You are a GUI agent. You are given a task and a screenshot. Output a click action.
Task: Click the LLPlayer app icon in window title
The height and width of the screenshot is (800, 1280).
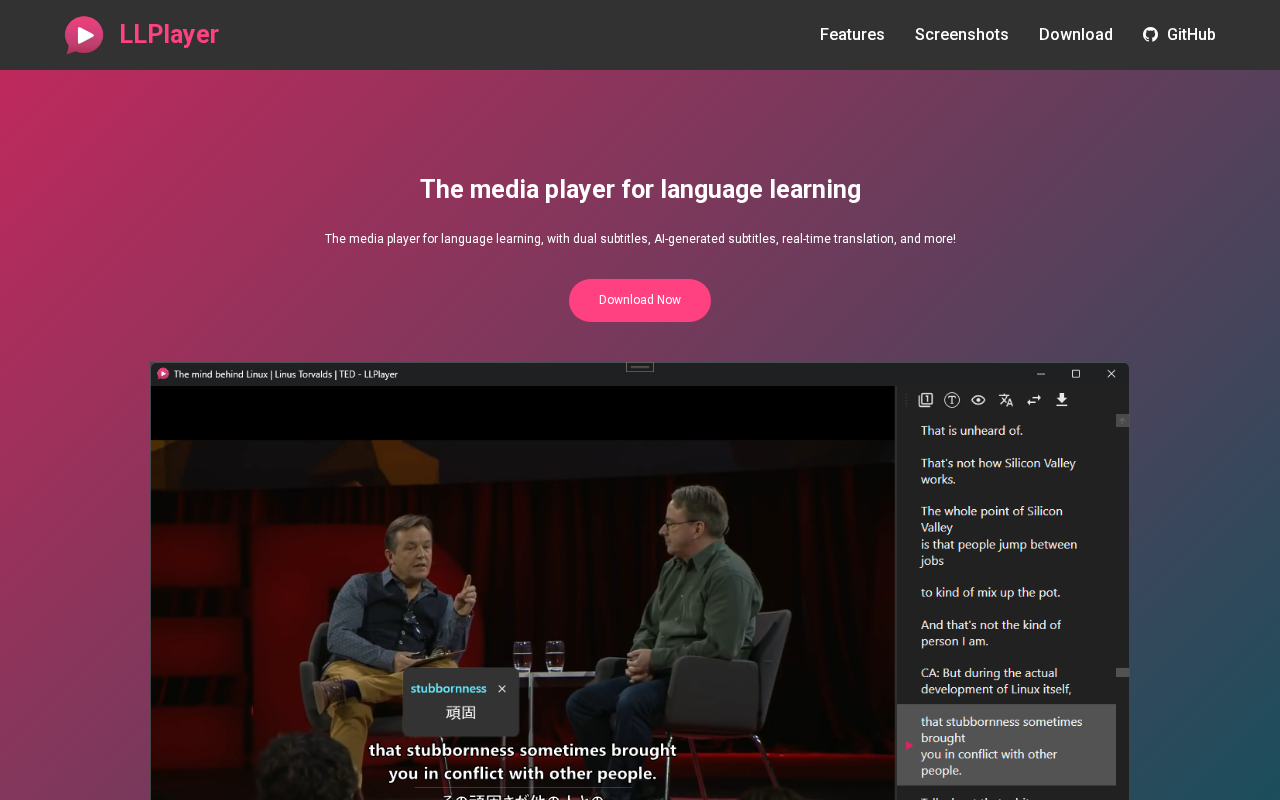coord(163,374)
